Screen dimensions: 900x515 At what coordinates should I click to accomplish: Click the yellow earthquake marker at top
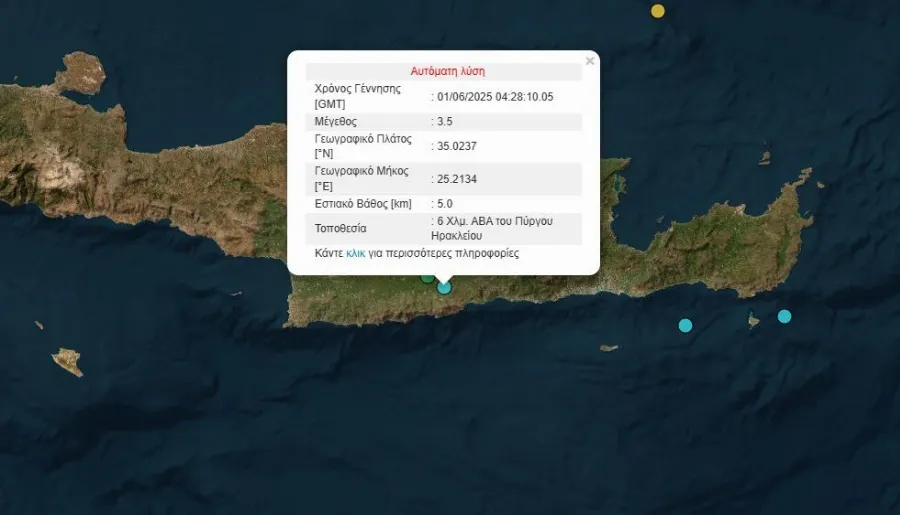(657, 11)
